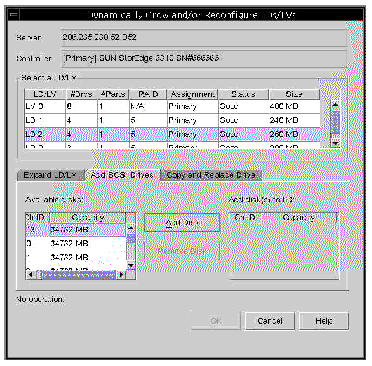
Task: Click the Remove Disk button
Action: (x=182, y=251)
